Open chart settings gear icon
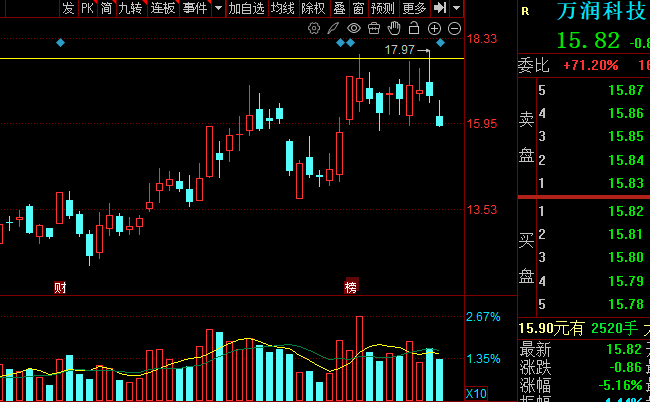 click(x=314, y=28)
